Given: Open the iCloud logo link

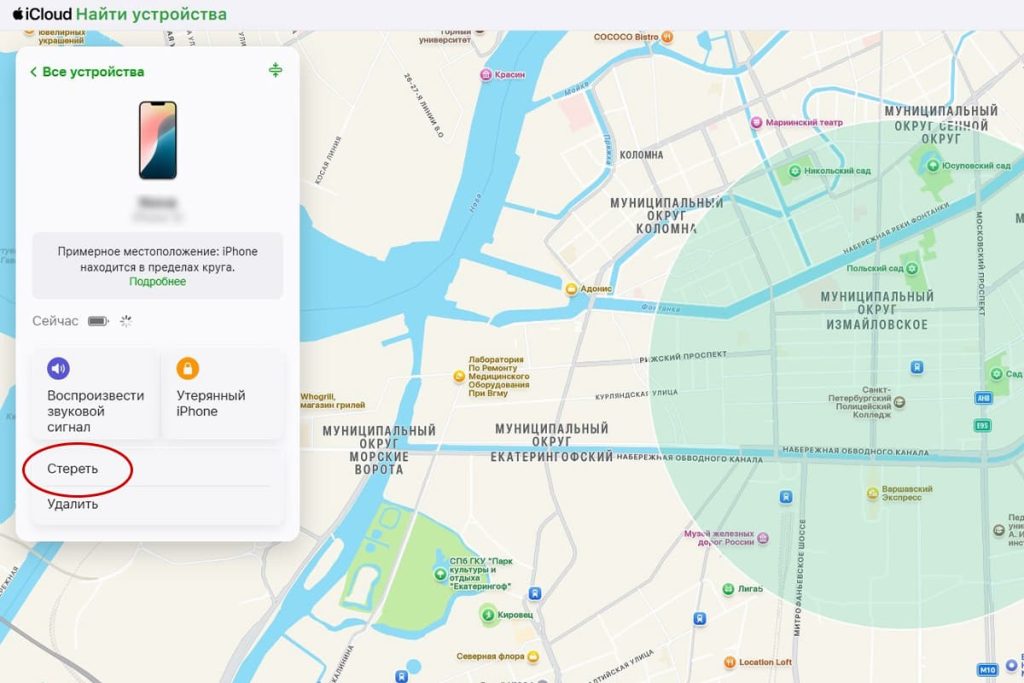Looking at the screenshot, I should coord(42,14).
